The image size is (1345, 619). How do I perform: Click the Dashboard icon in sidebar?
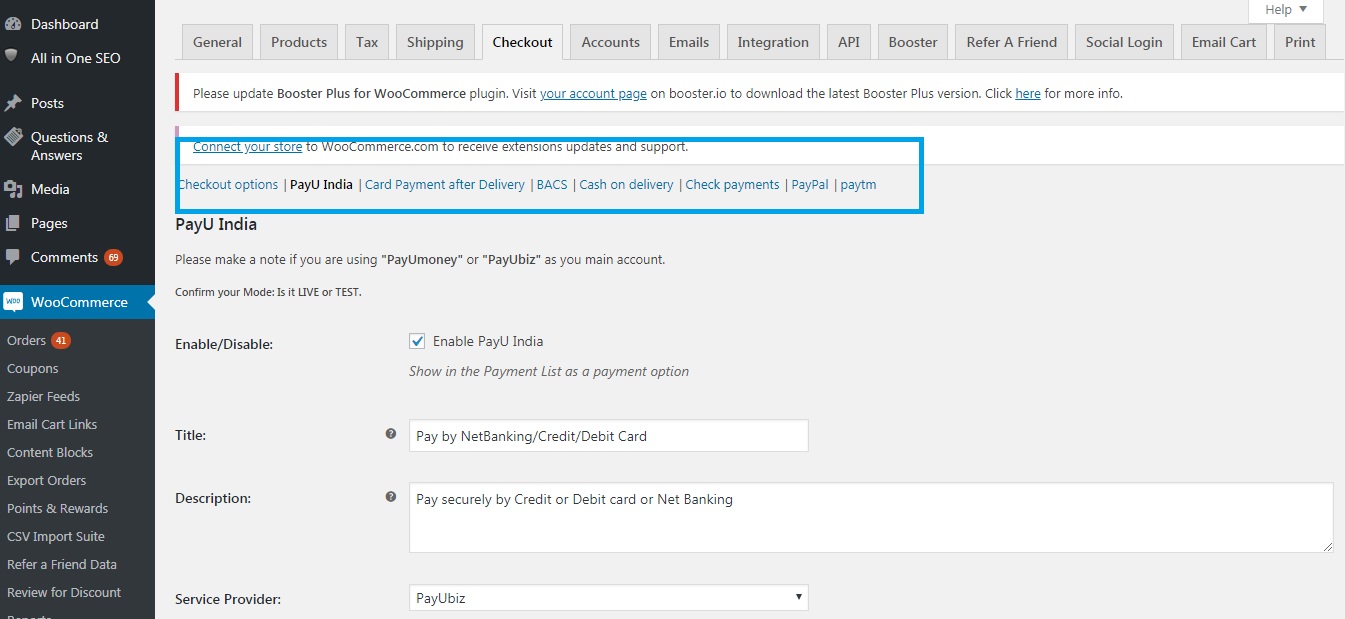click(13, 23)
